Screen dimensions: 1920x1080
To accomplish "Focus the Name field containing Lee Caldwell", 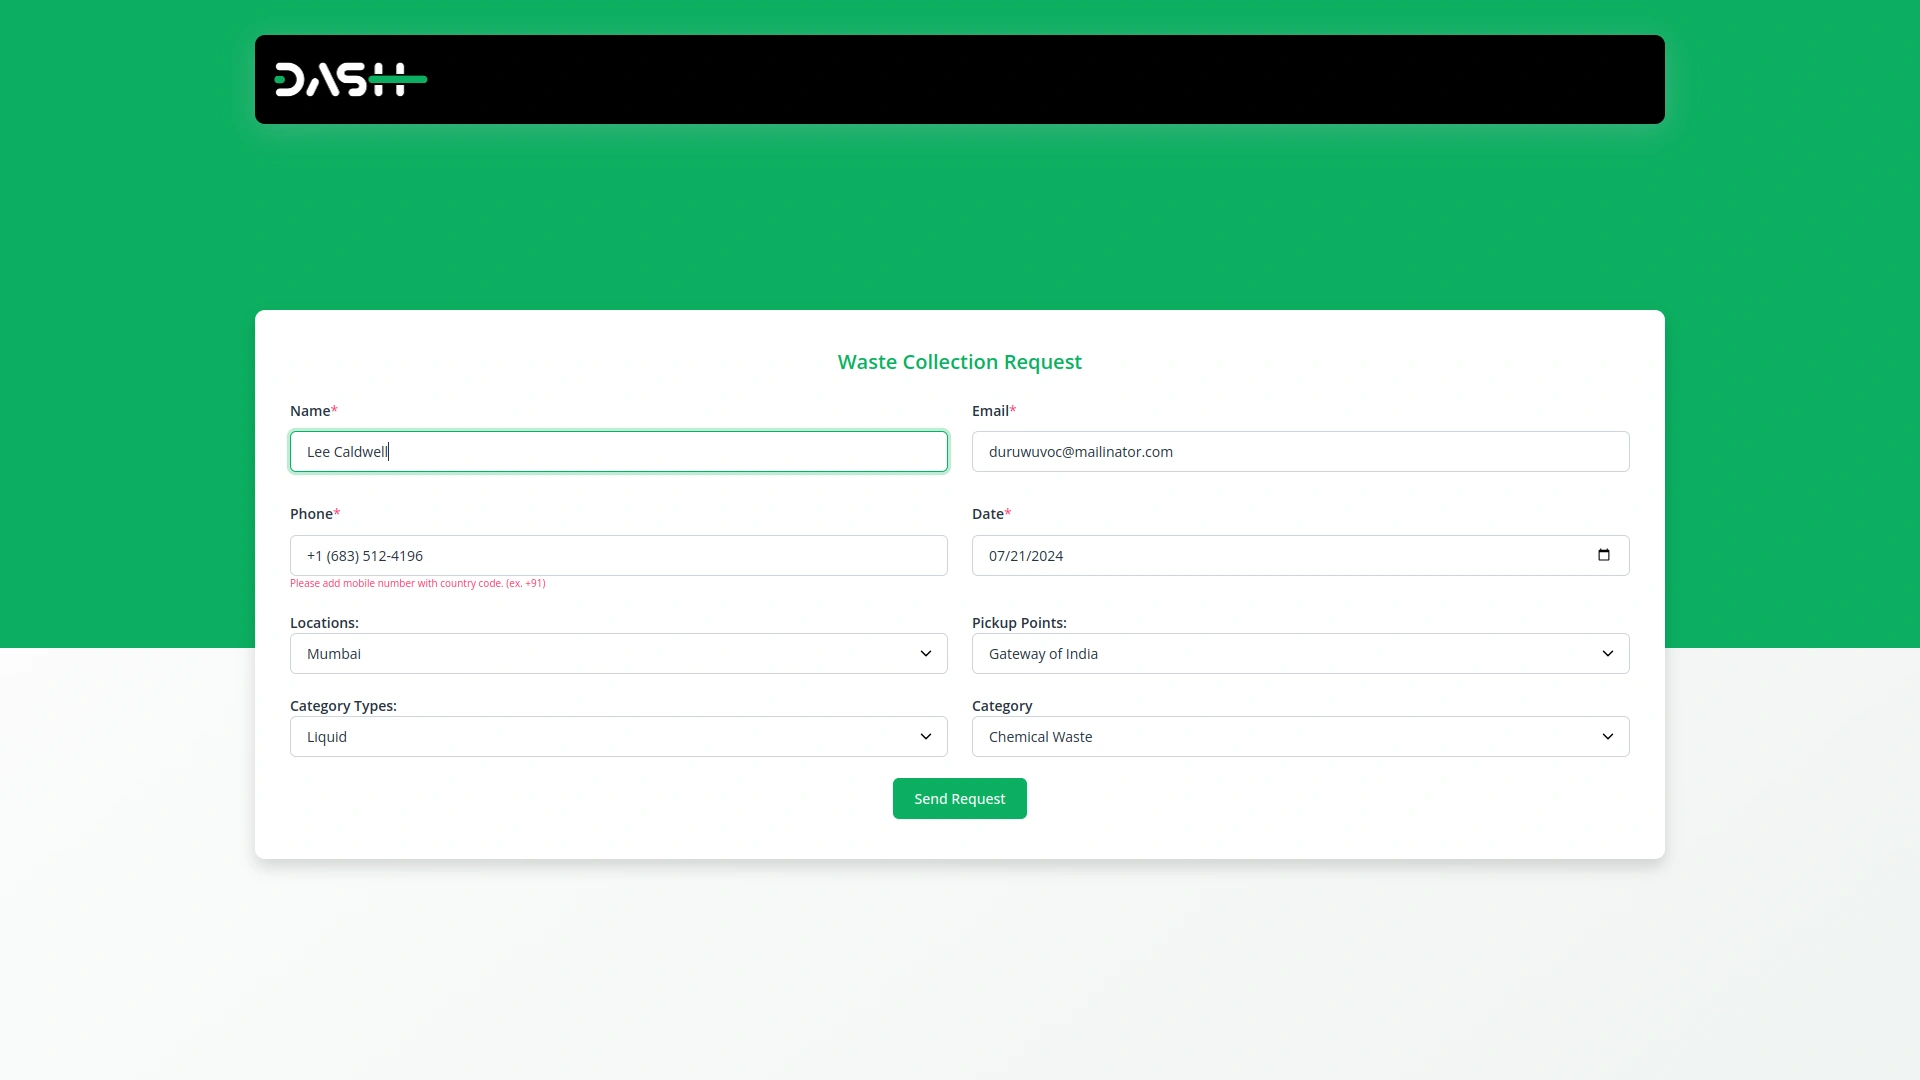I will tap(618, 452).
